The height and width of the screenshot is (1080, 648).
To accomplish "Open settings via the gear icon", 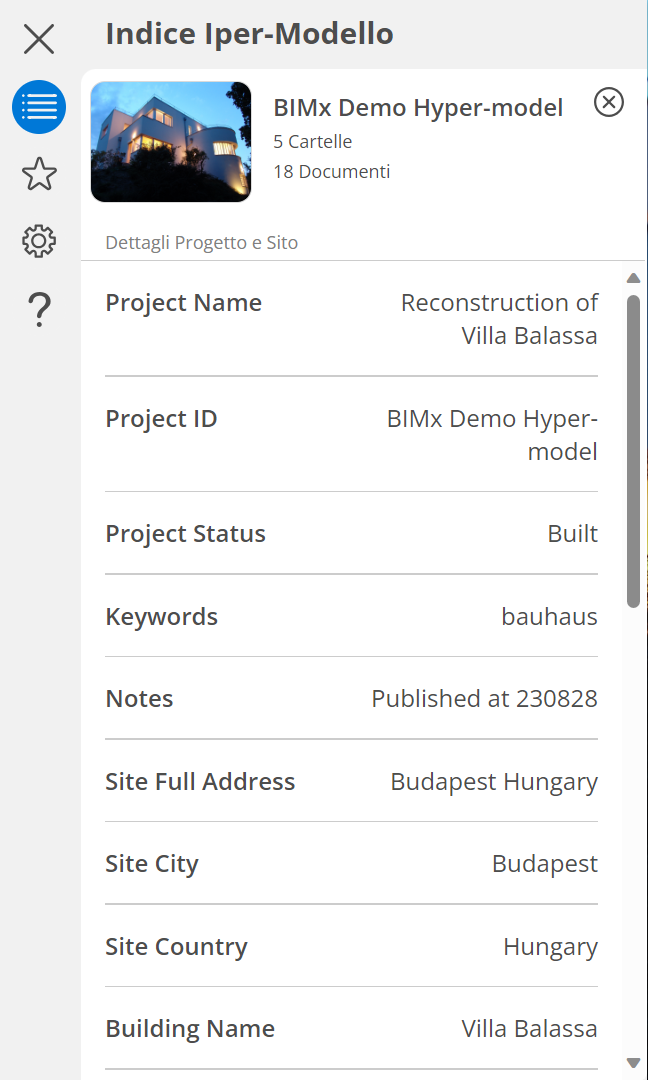I will [x=39, y=241].
